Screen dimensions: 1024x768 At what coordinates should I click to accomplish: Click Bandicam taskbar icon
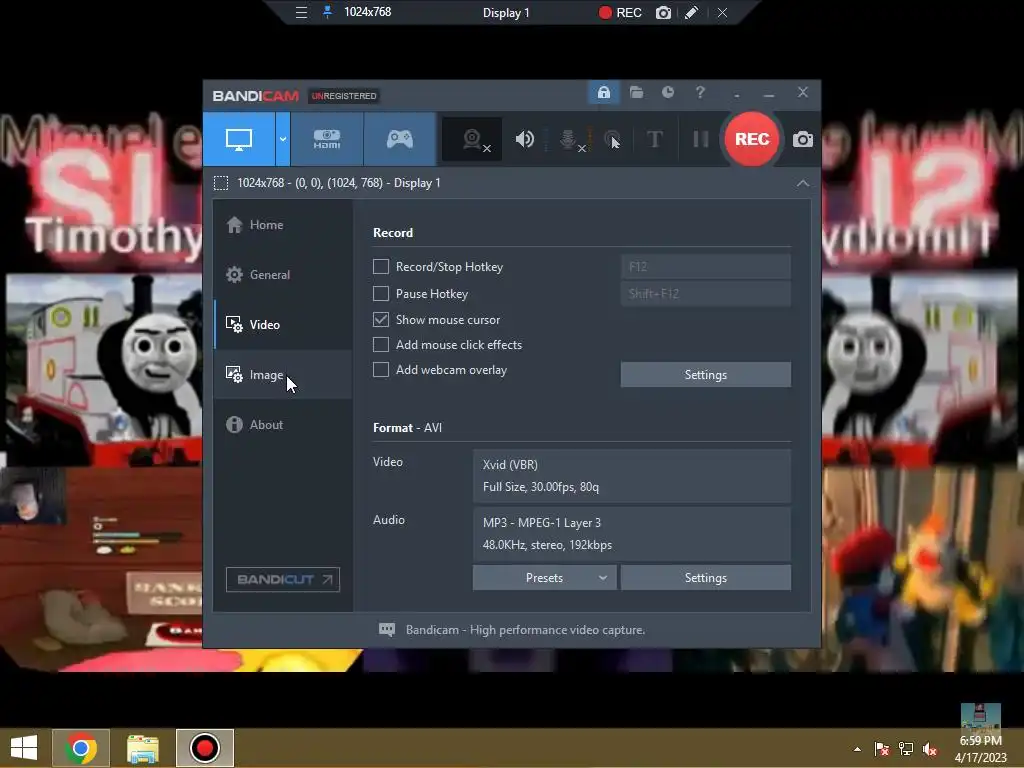click(x=204, y=748)
